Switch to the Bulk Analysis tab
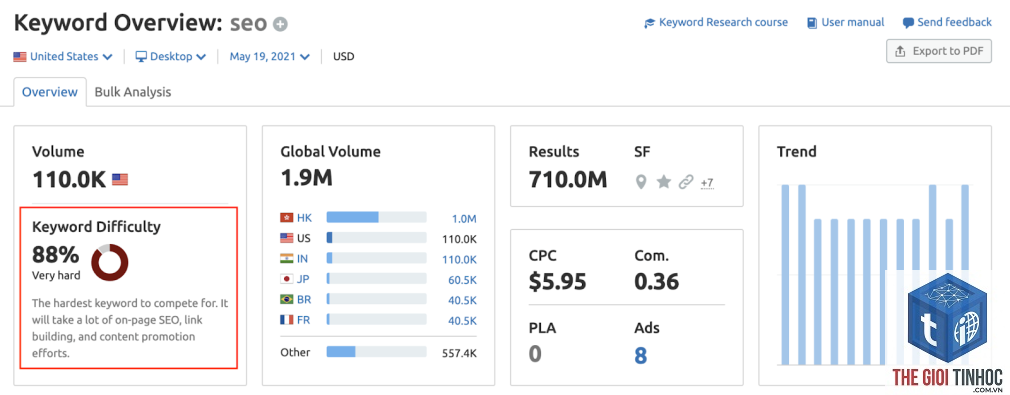1010x395 pixels. pos(133,92)
